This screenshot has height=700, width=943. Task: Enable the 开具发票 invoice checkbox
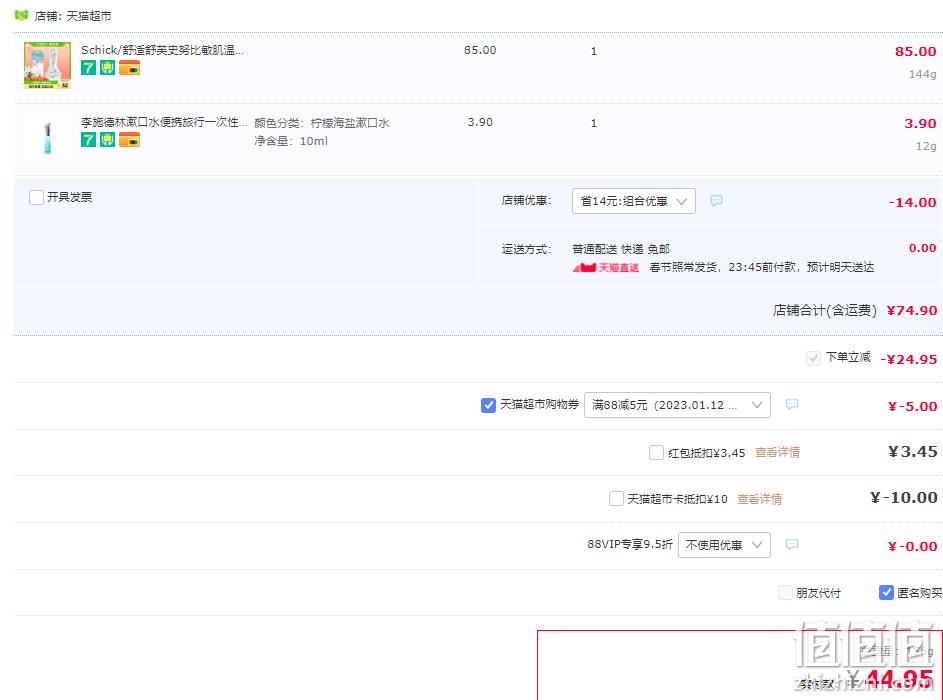click(37, 197)
